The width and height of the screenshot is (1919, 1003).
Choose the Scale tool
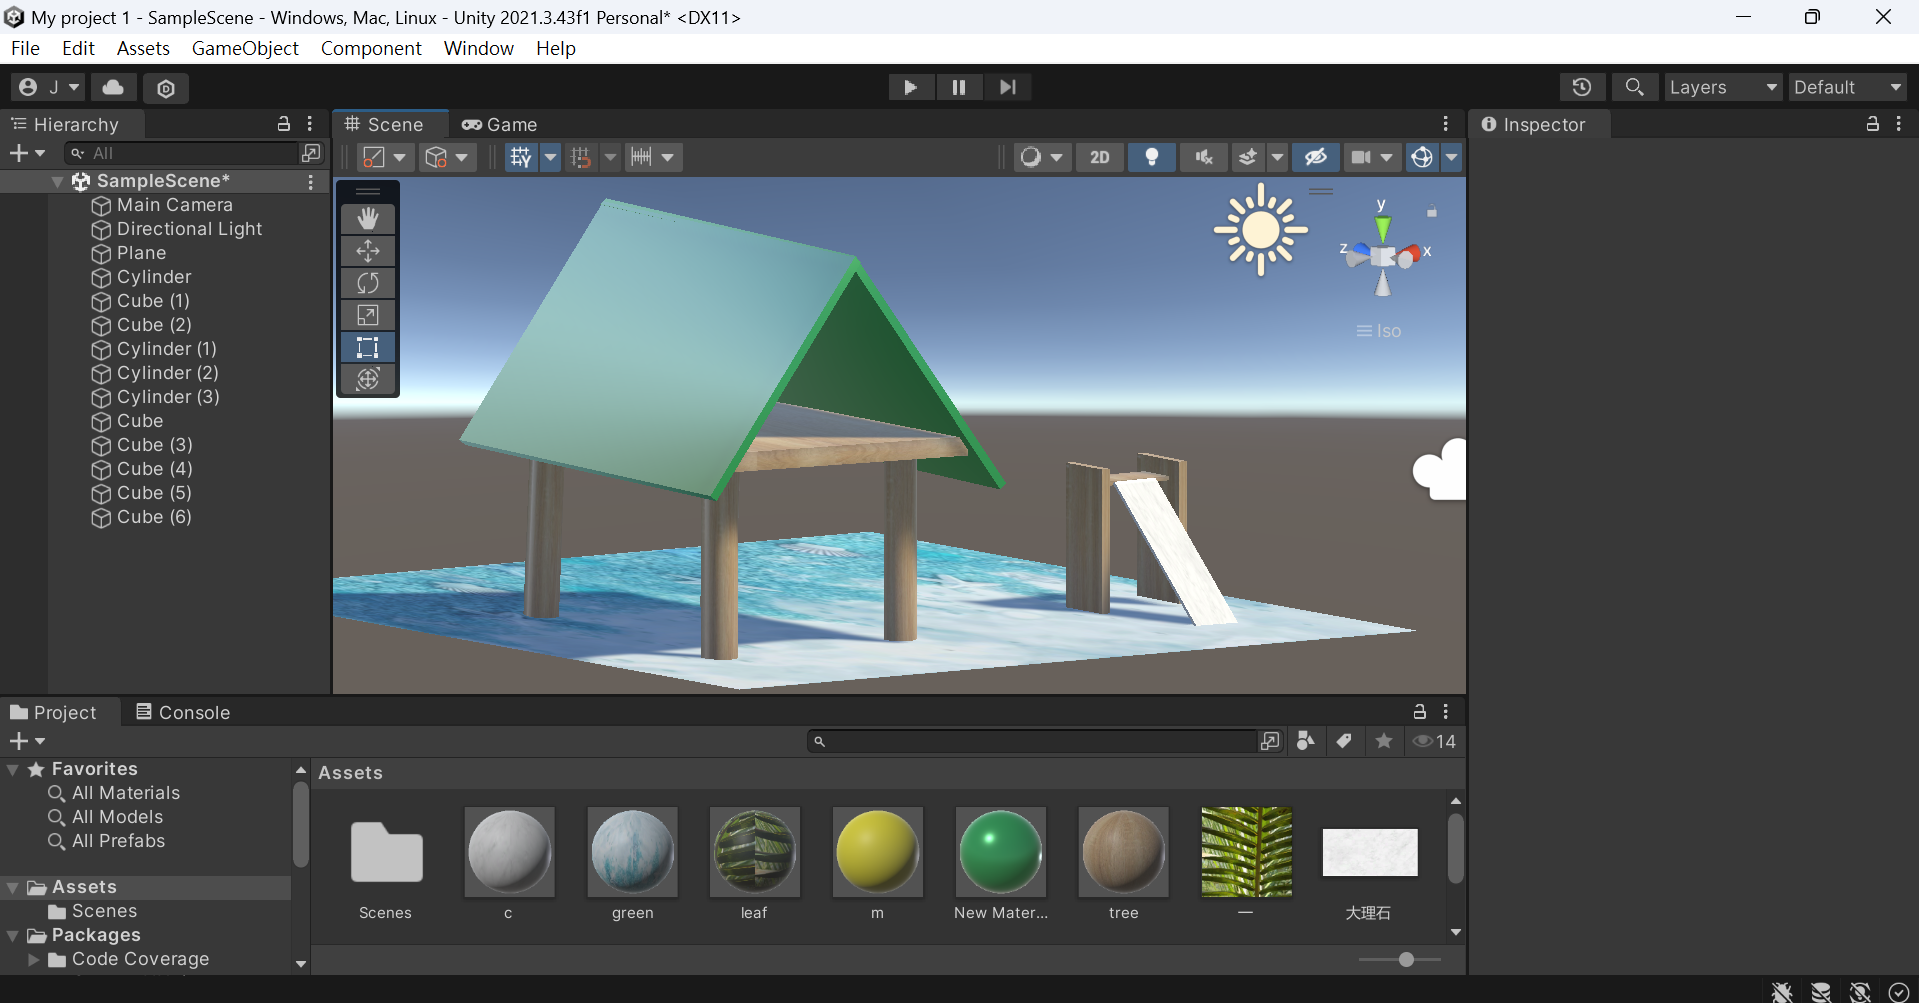(368, 315)
